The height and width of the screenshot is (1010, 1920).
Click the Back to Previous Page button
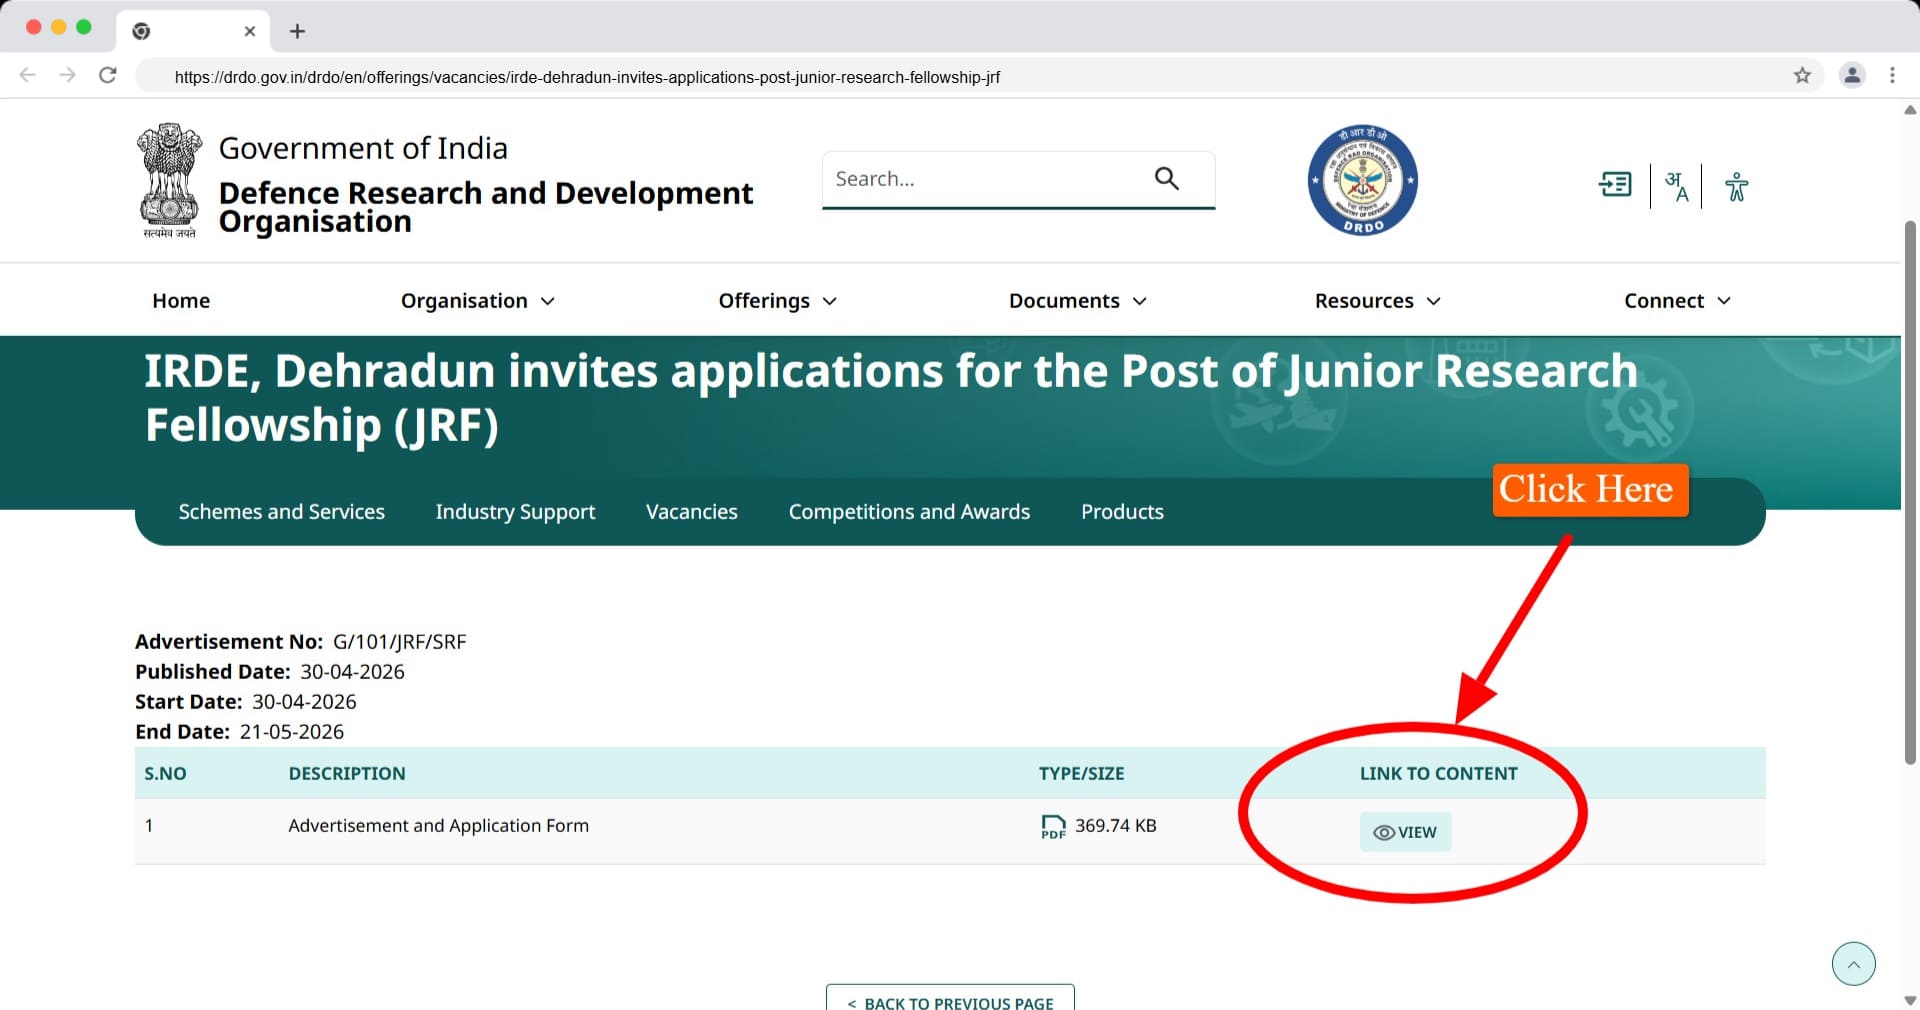950,999
